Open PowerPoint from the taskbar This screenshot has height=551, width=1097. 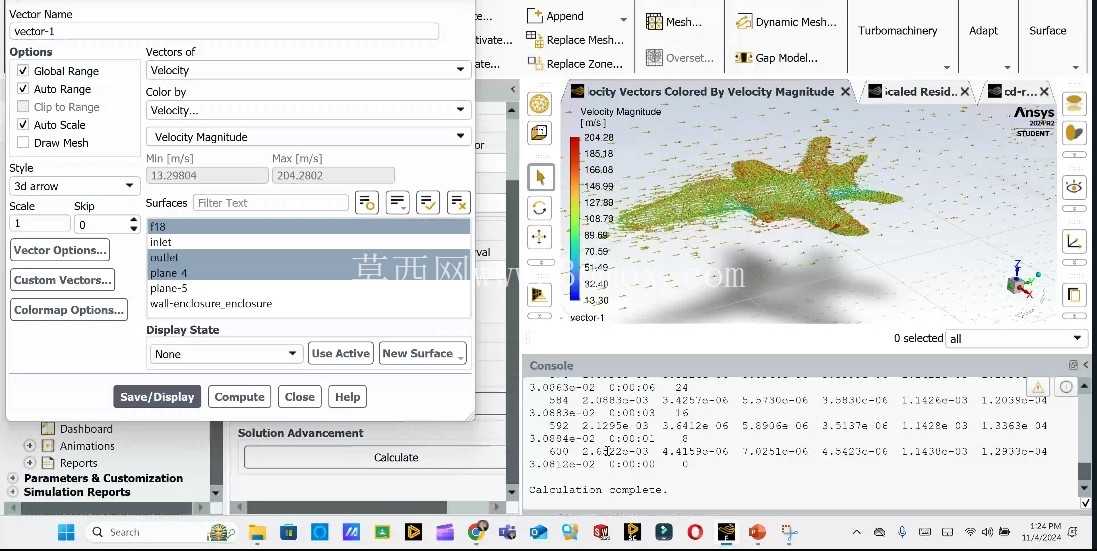[757, 532]
